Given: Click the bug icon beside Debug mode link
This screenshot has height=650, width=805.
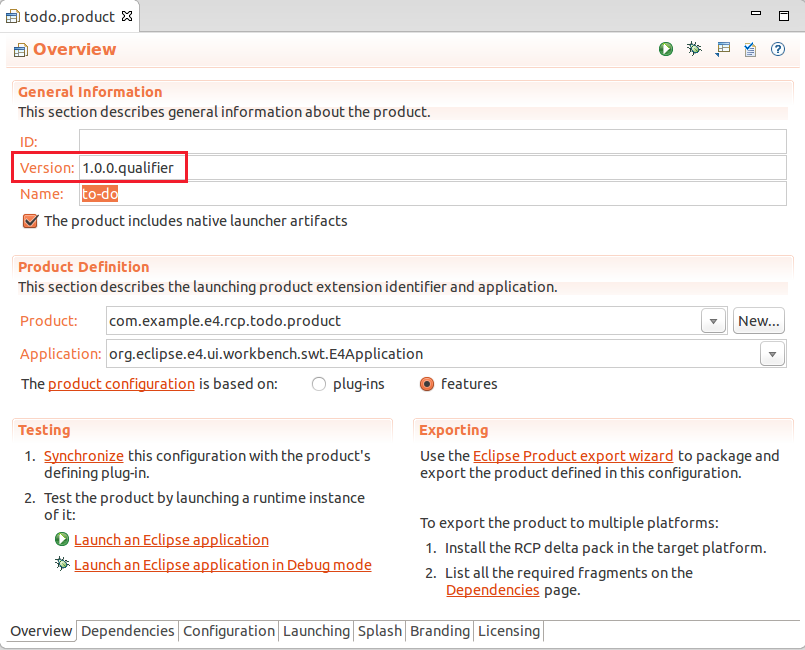Looking at the screenshot, I should pyautogui.click(x=62, y=564).
